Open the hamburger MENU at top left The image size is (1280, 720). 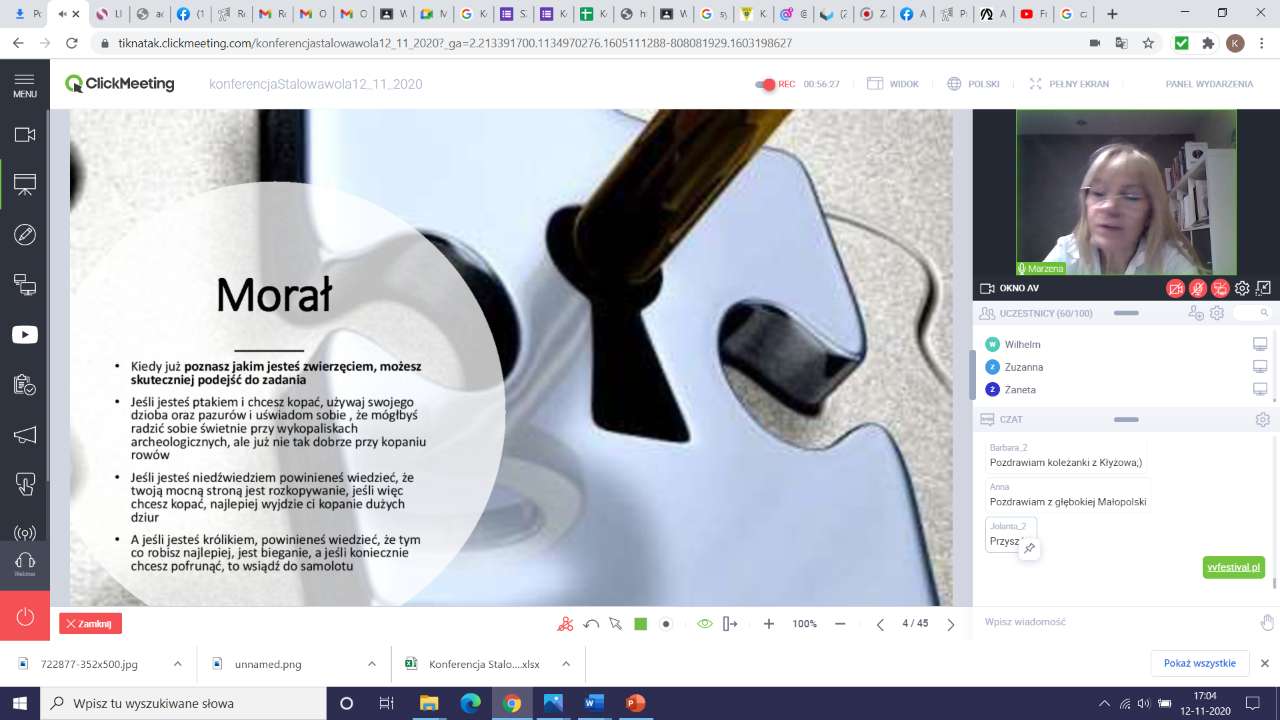click(x=25, y=84)
